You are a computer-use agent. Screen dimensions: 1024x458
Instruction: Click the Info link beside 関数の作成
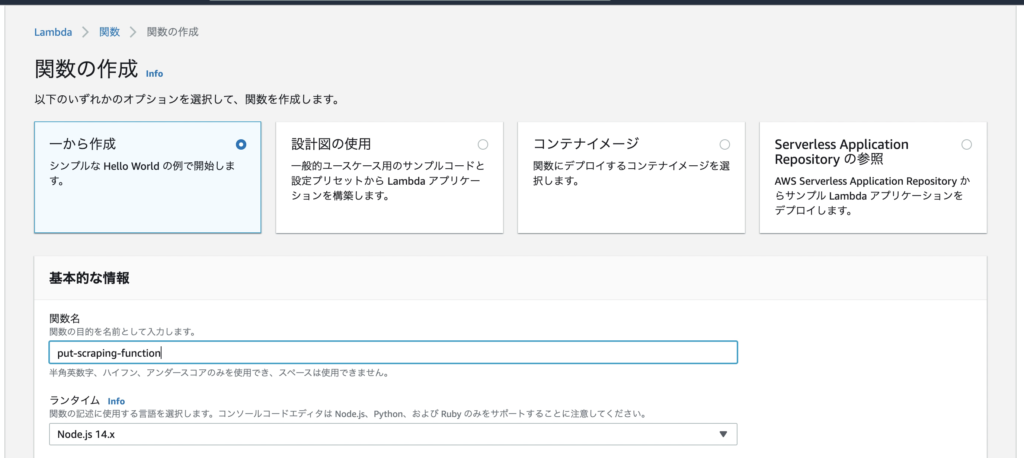tap(154, 73)
